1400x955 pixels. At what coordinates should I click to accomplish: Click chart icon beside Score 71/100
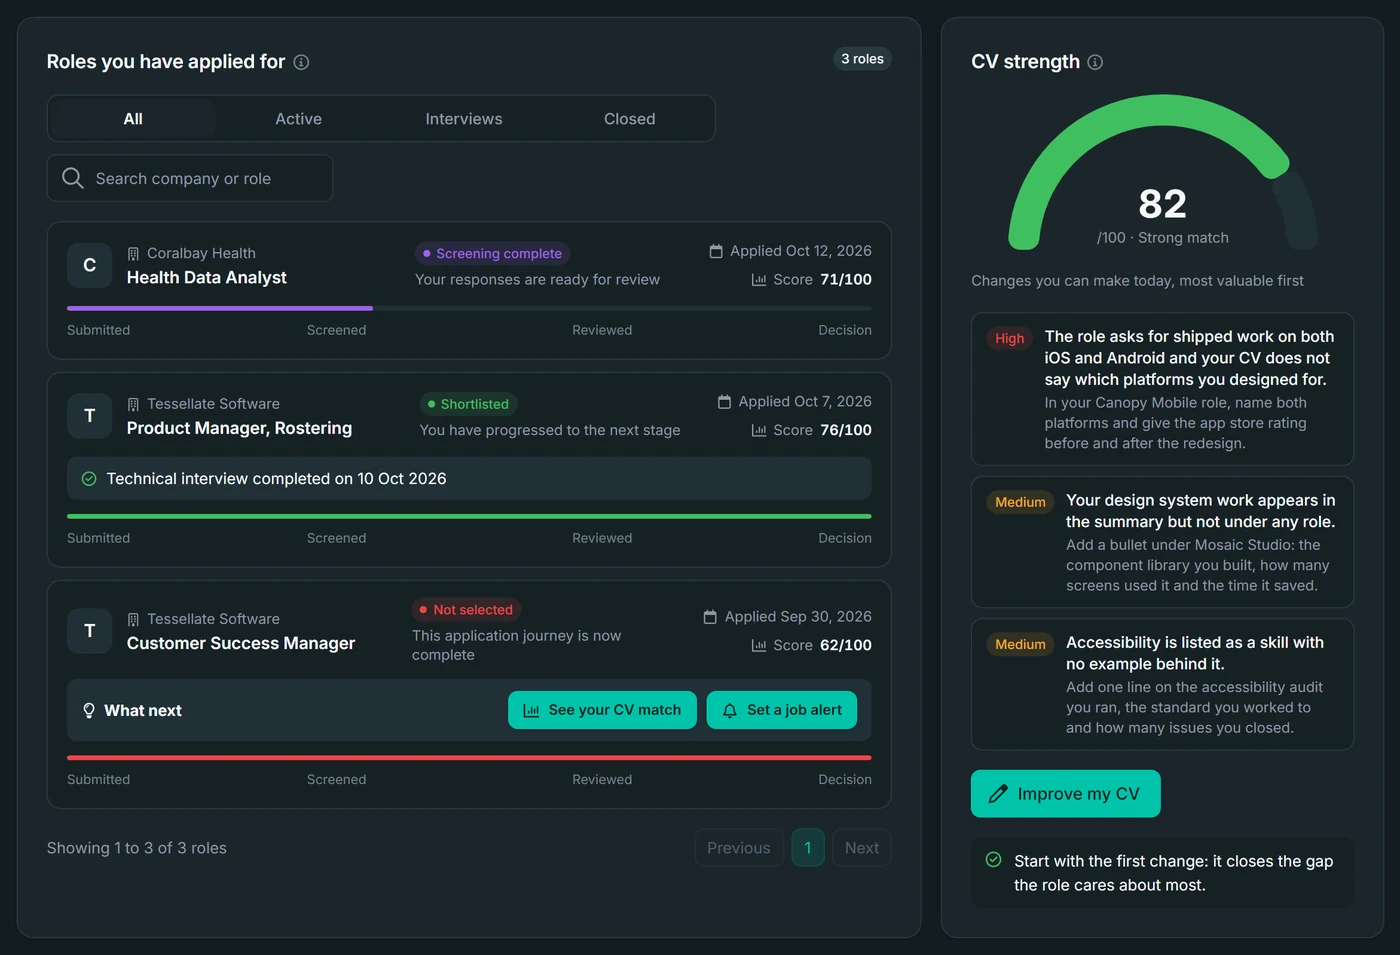click(x=759, y=280)
